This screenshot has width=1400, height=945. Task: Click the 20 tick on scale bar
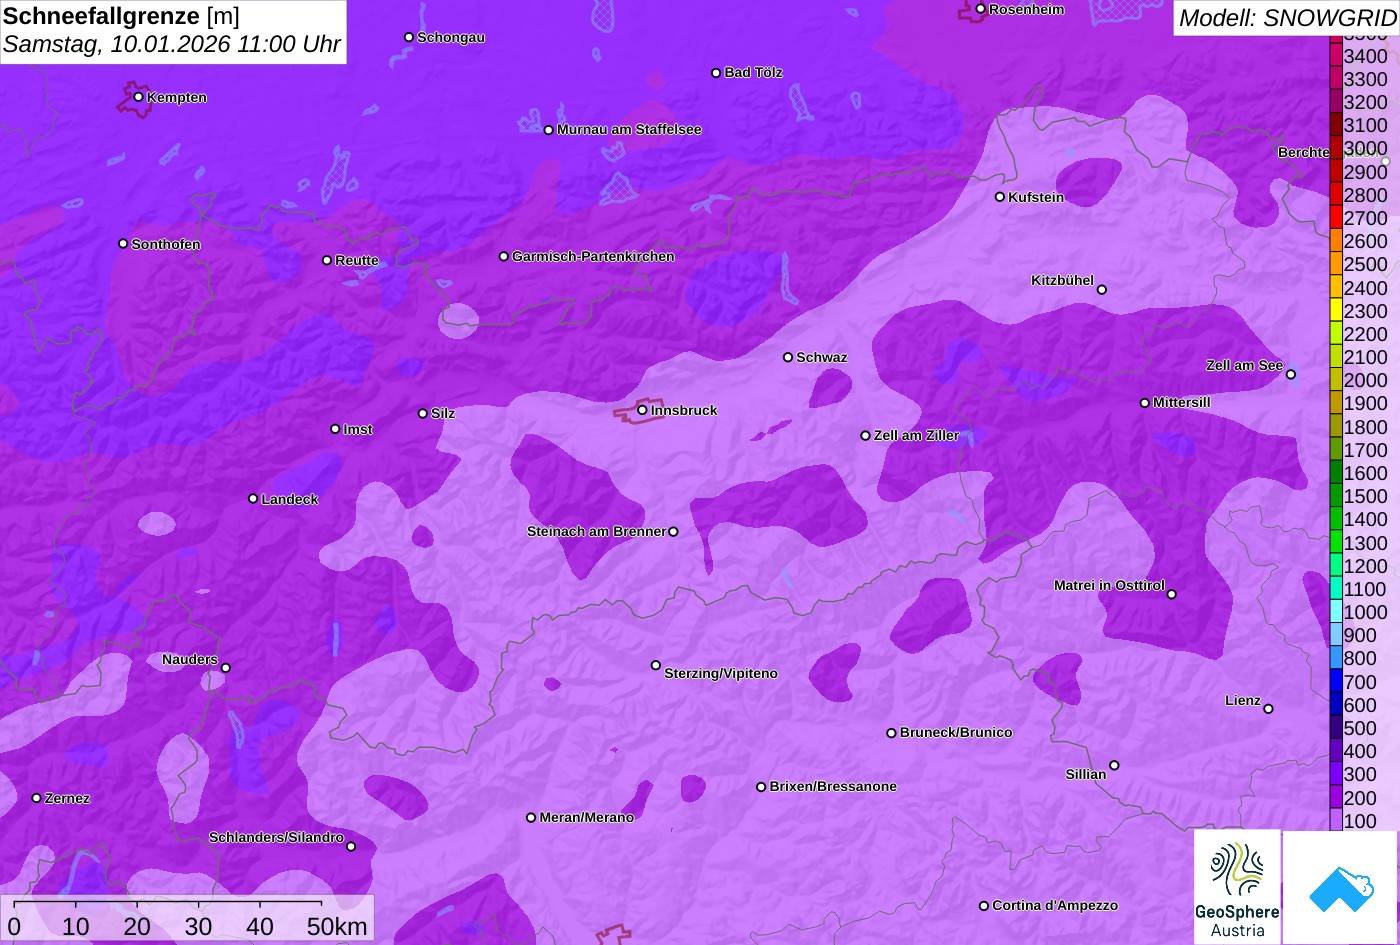click(x=137, y=927)
